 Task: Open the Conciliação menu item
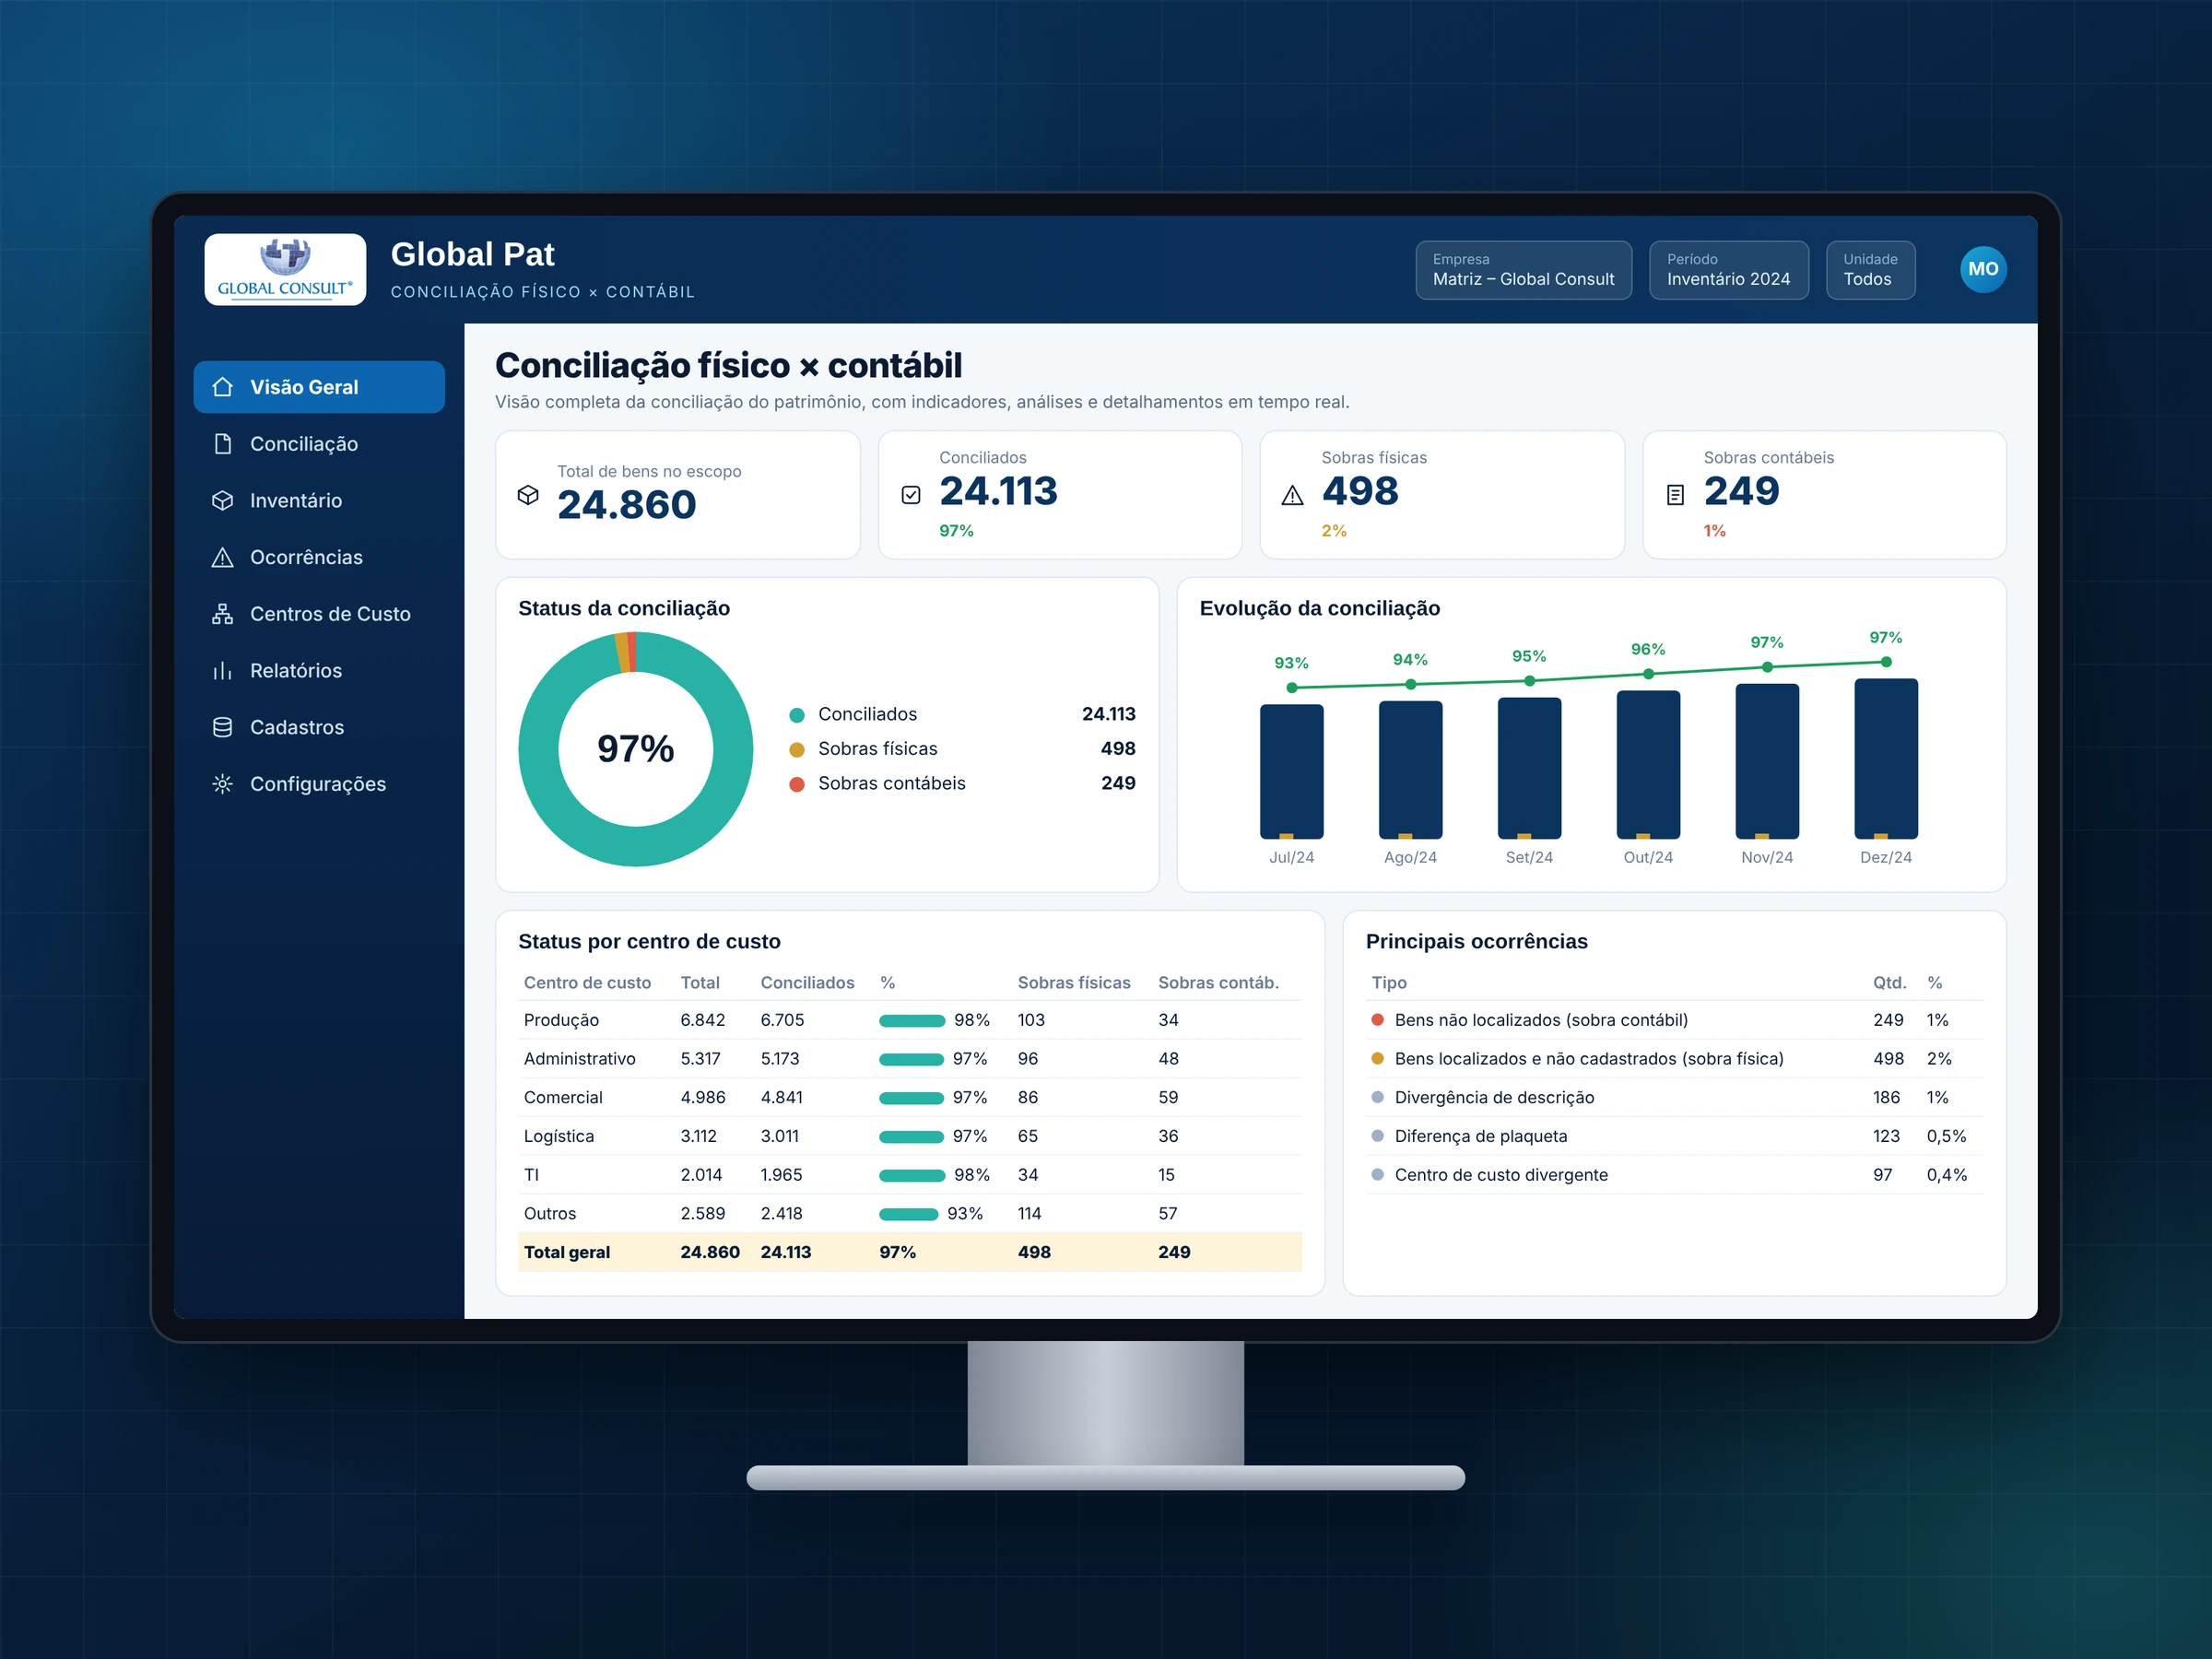[319, 444]
